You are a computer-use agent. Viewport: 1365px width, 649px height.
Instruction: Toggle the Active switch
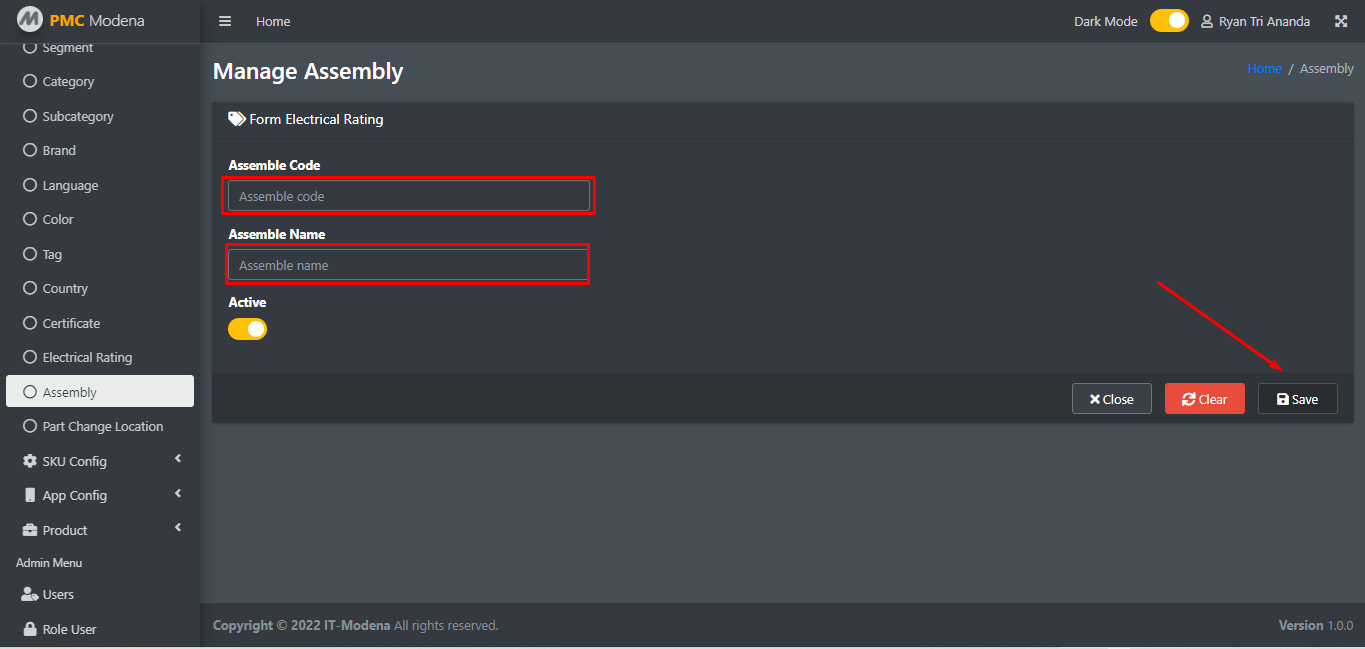(x=247, y=328)
